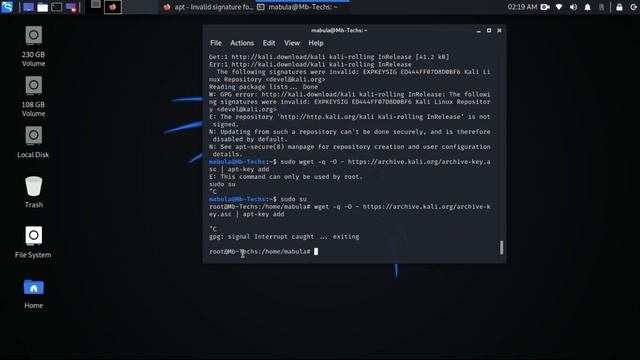Click the volume speaker icon
The width and height of the screenshot is (640, 360).
573,7
